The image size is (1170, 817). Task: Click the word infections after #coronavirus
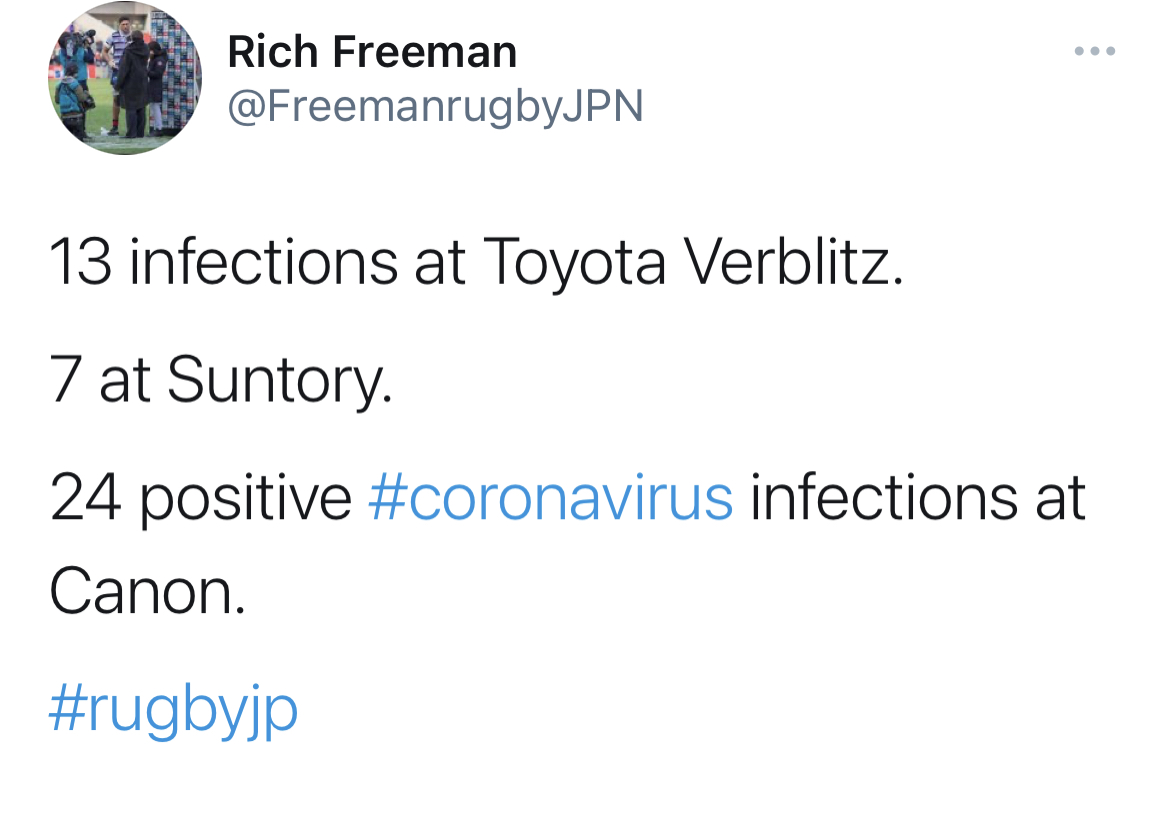coord(885,497)
